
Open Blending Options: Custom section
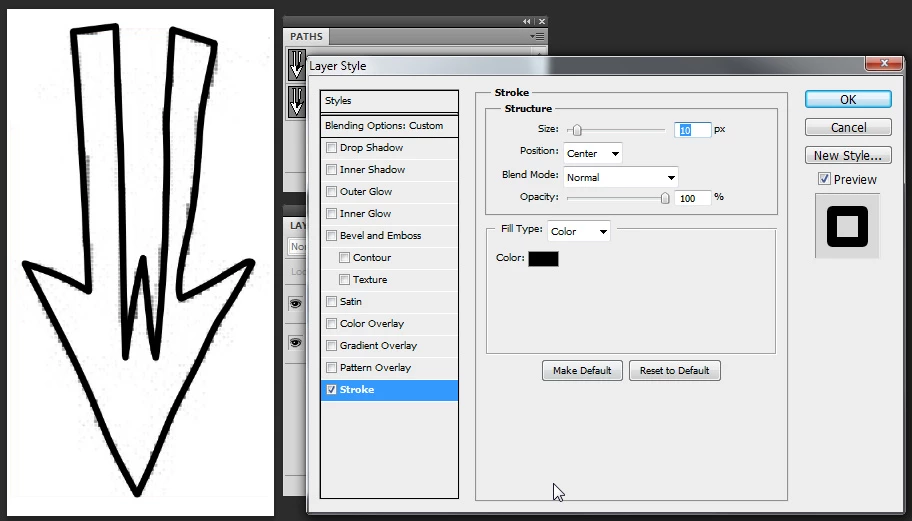(x=389, y=126)
